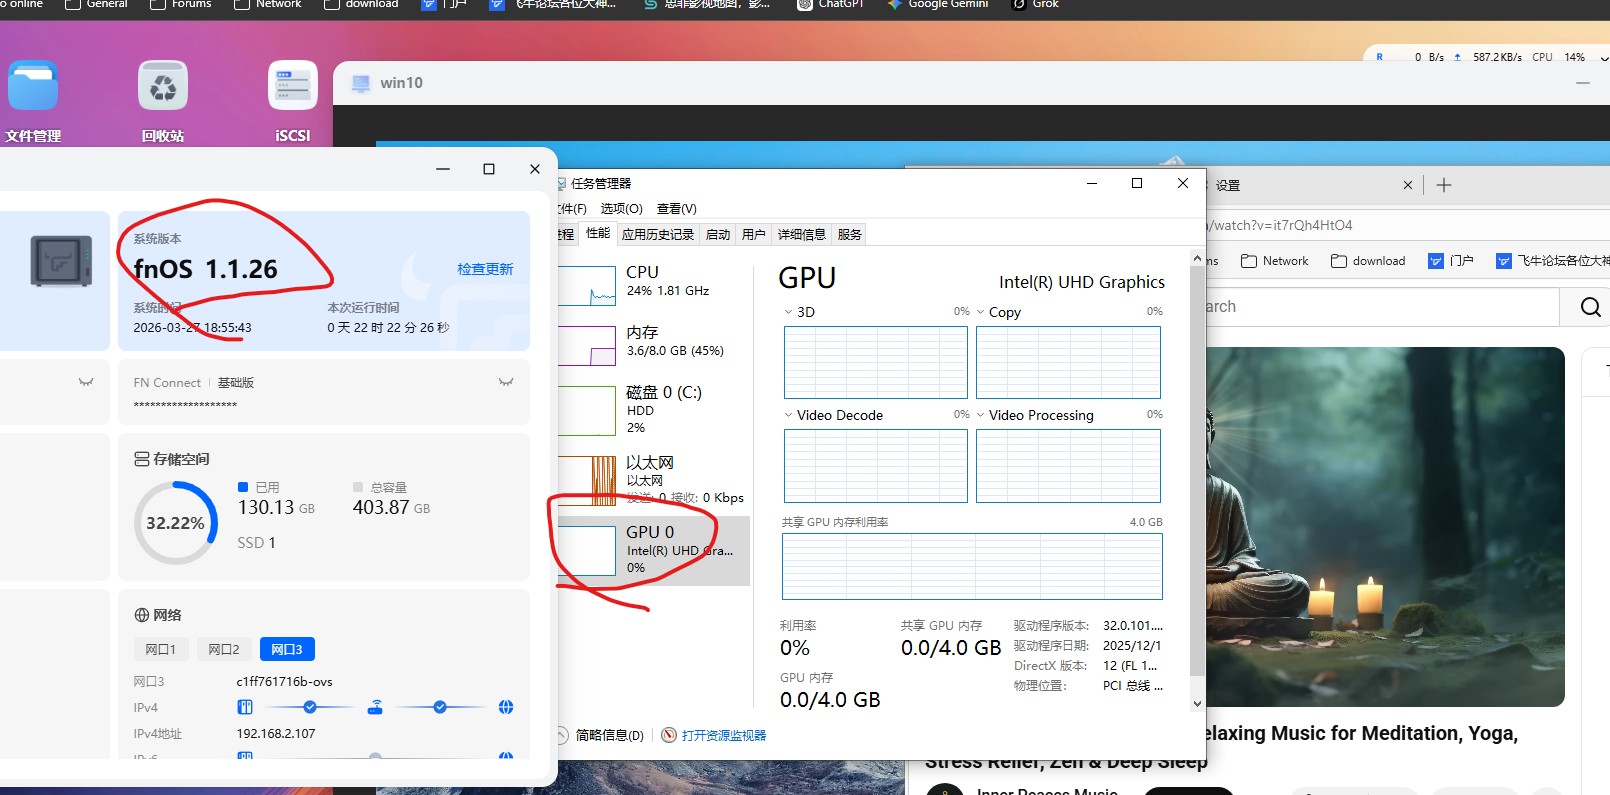The width and height of the screenshot is (1610, 795).
Task: Open the 选项(O) menu in Task Manager
Action: click(x=622, y=208)
